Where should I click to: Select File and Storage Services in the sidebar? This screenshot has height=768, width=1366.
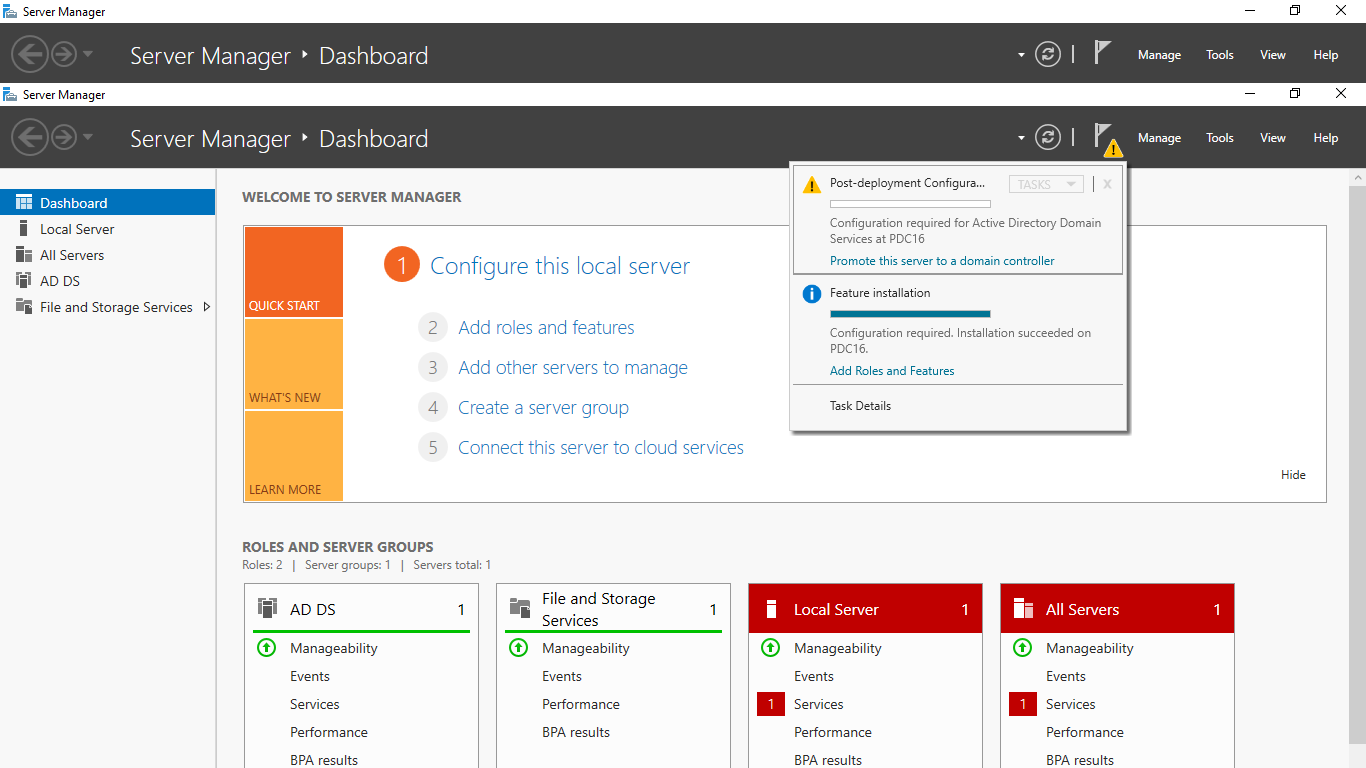pyautogui.click(x=107, y=307)
